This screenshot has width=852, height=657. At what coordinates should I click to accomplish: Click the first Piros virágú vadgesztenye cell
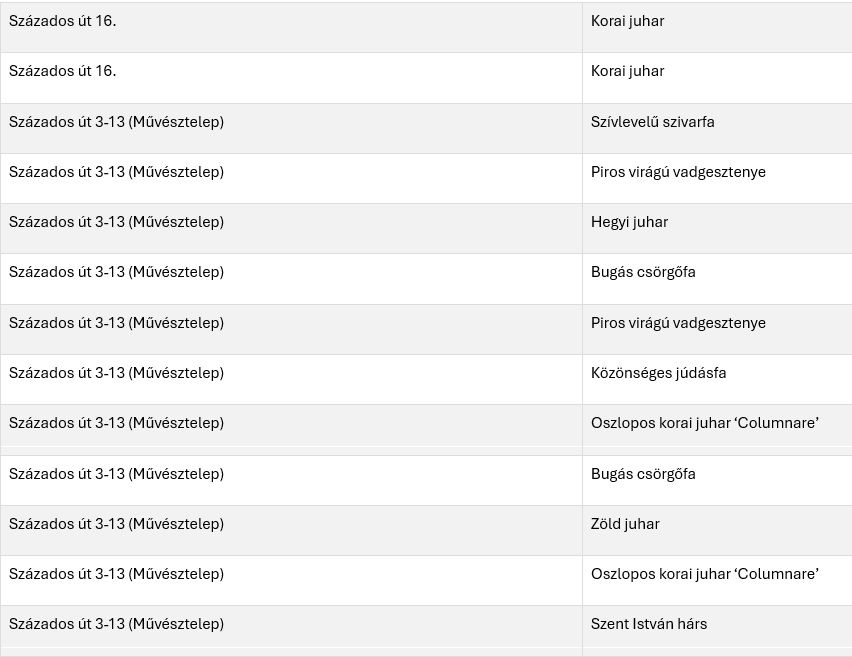pyautogui.click(x=678, y=172)
